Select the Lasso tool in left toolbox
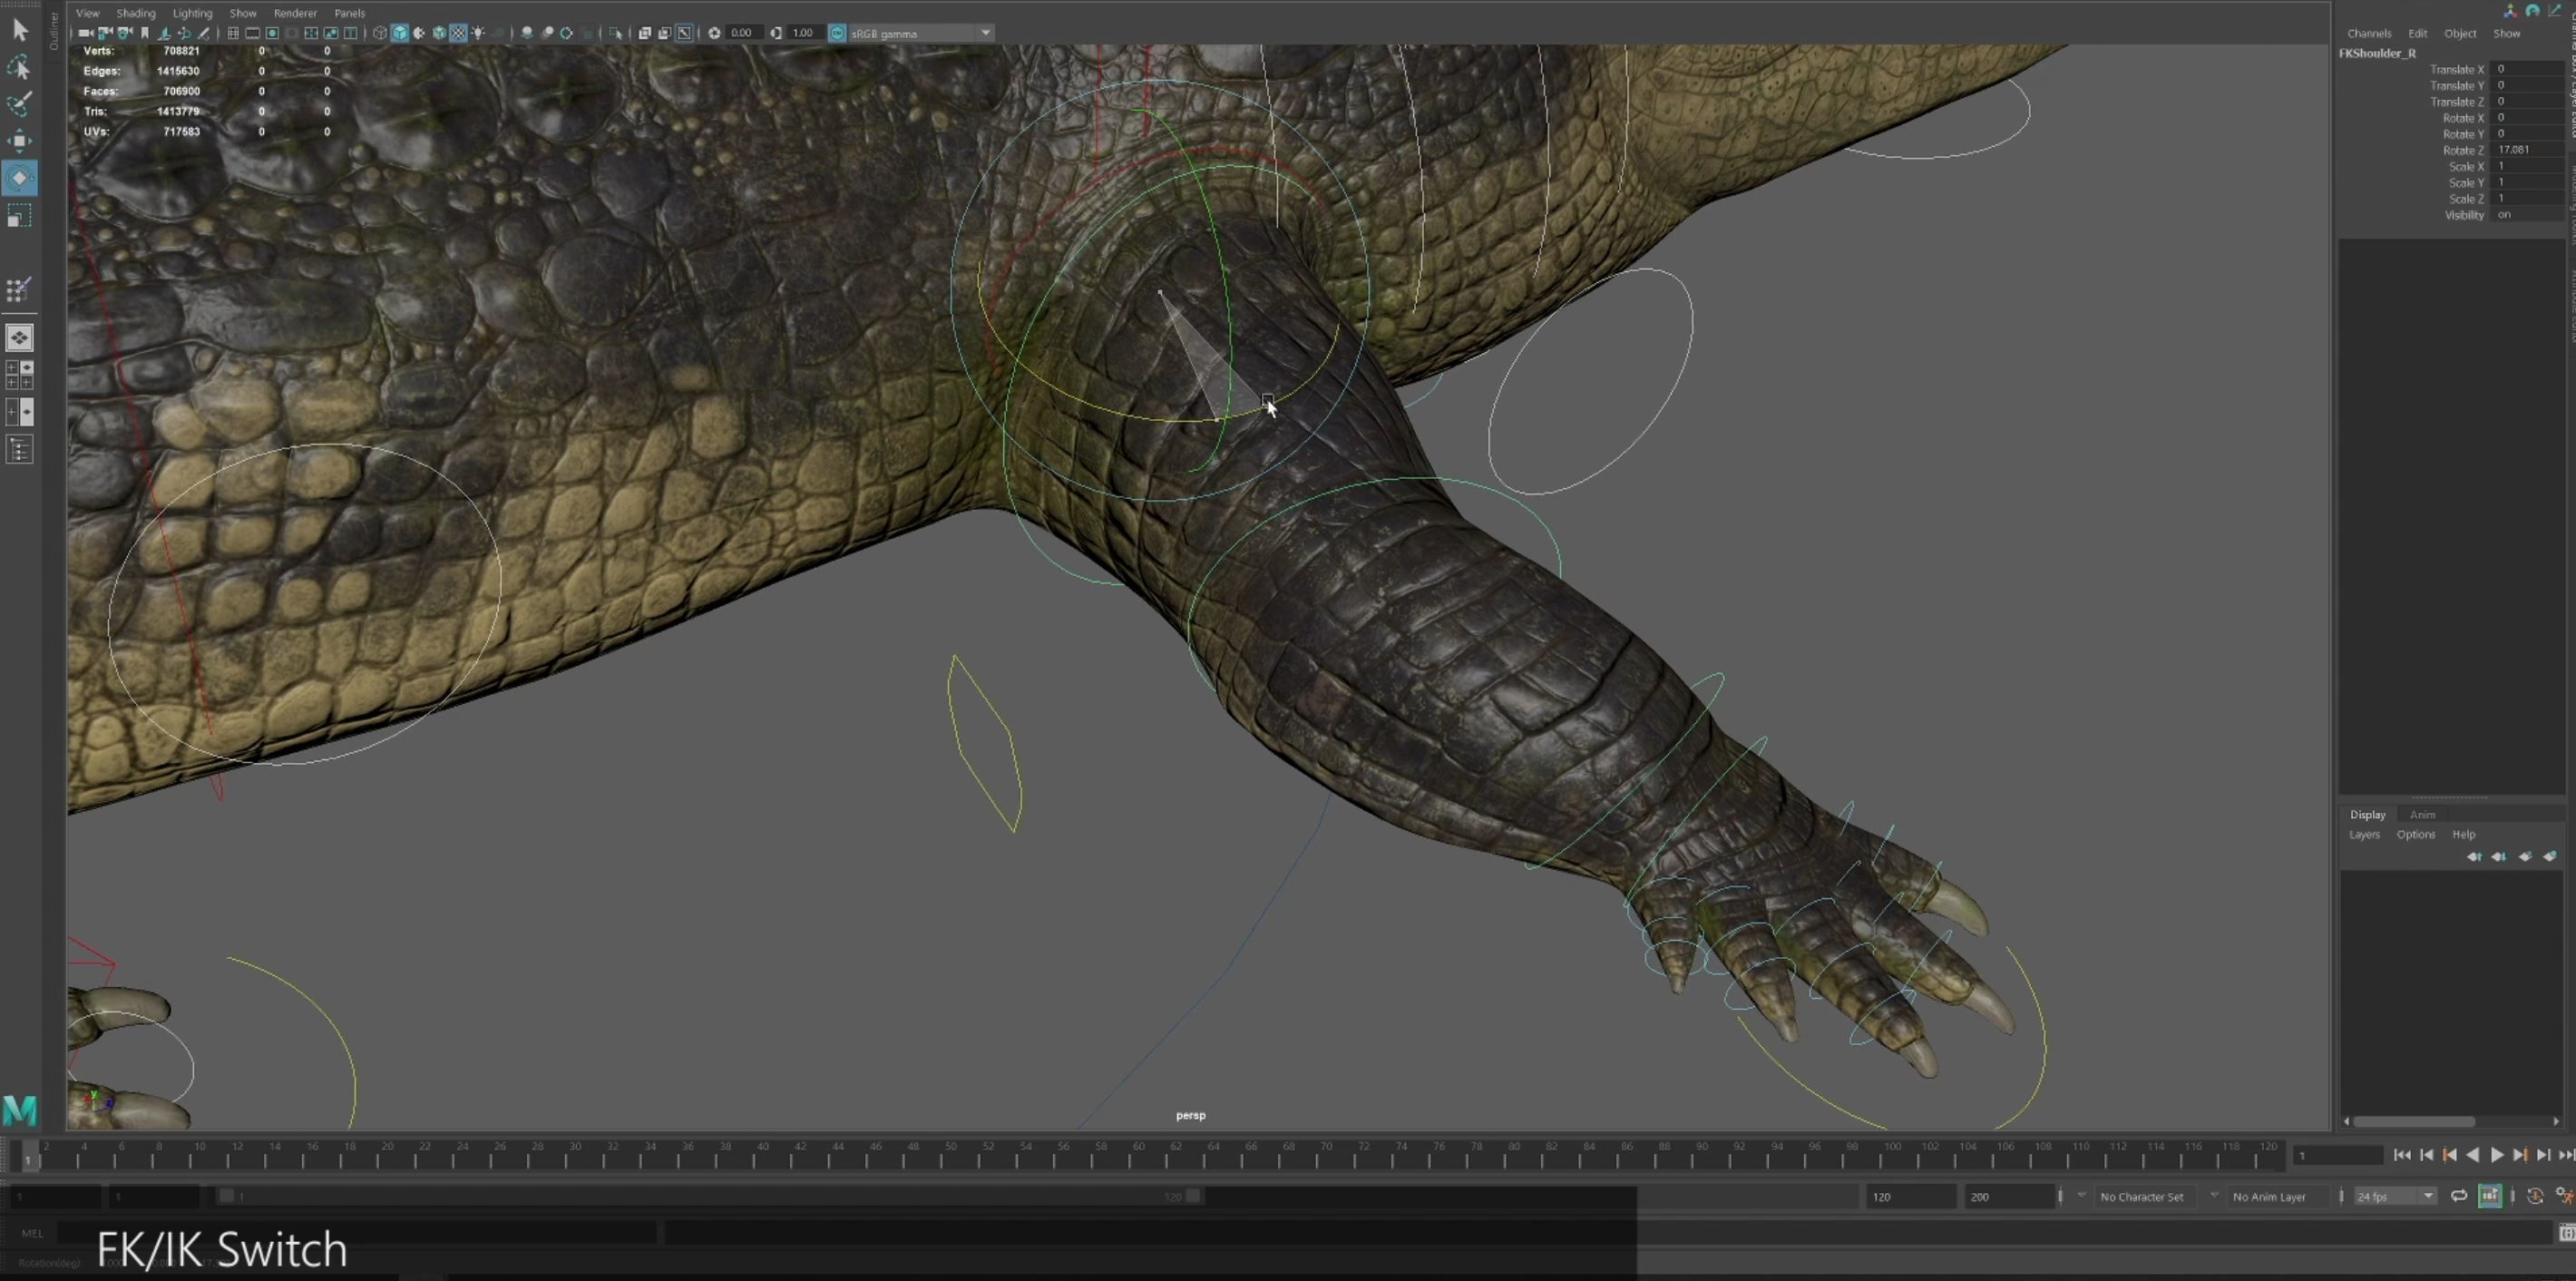The height and width of the screenshot is (1281, 2576). click(x=19, y=67)
